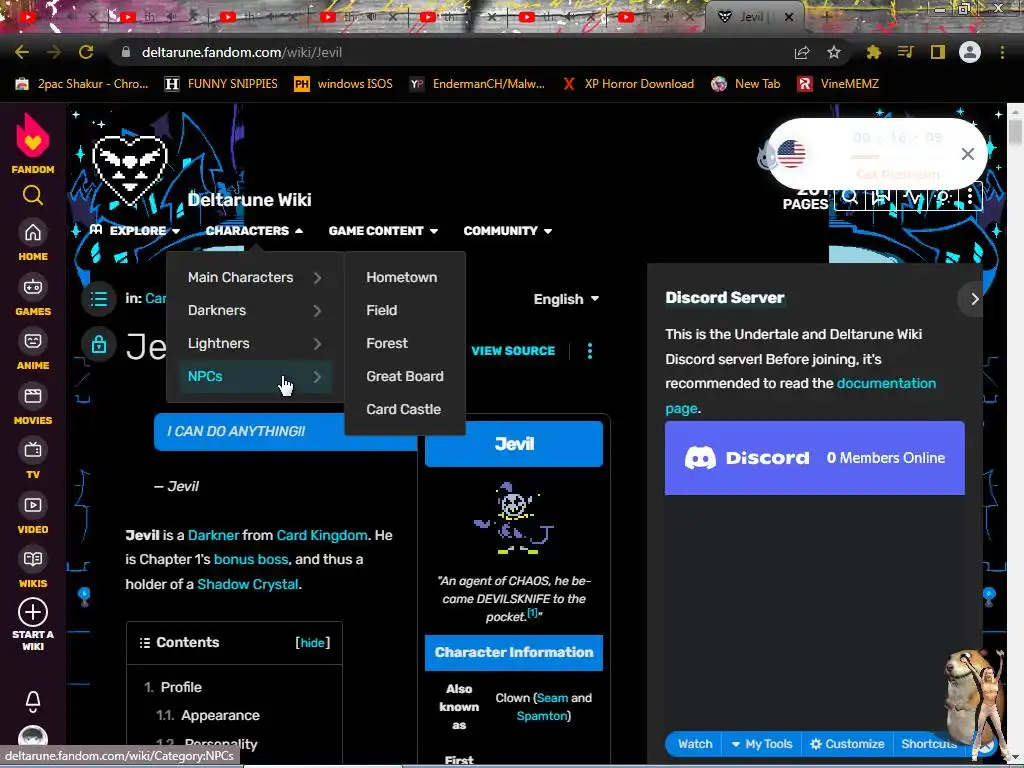Open the media control playlist icon
Image resolution: width=1024 pixels, height=768 pixels.
(x=905, y=52)
